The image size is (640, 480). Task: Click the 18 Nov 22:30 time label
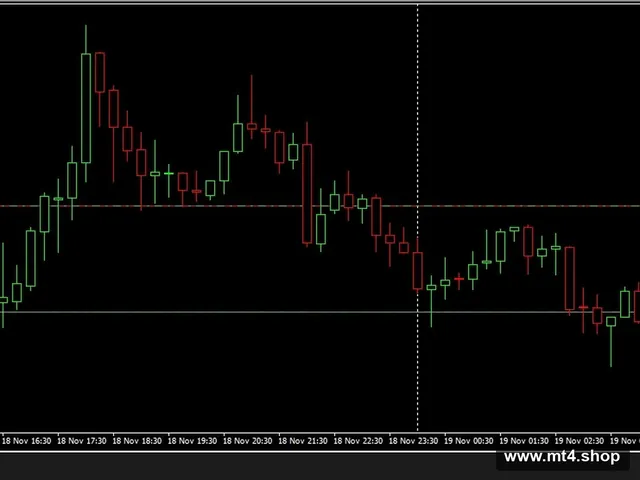358,441
